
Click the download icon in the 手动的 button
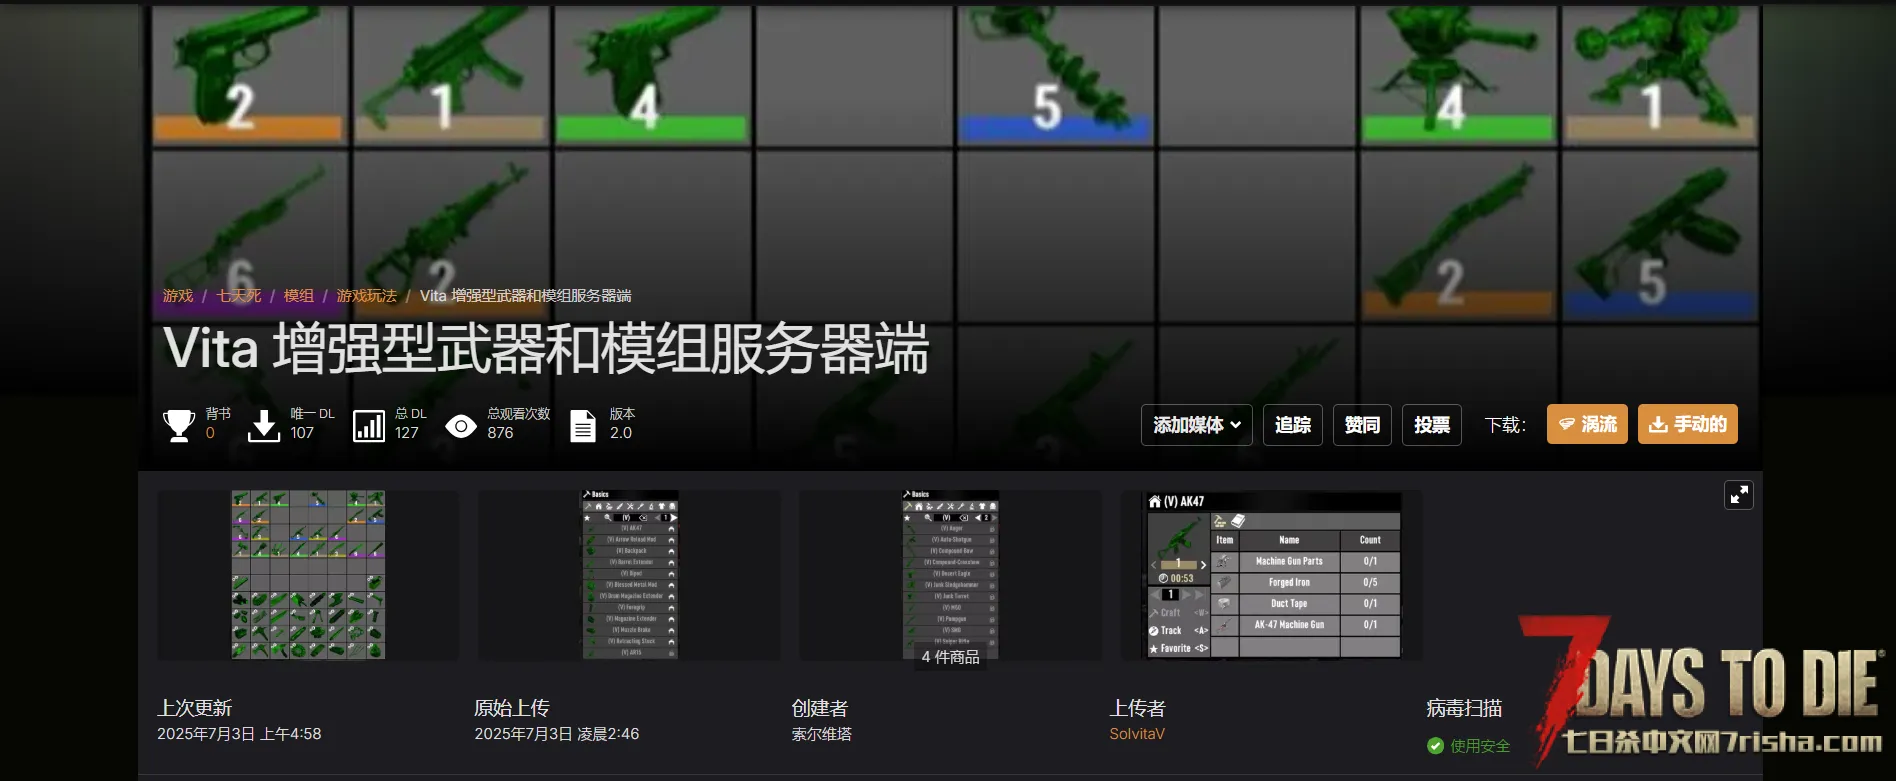[1658, 424]
